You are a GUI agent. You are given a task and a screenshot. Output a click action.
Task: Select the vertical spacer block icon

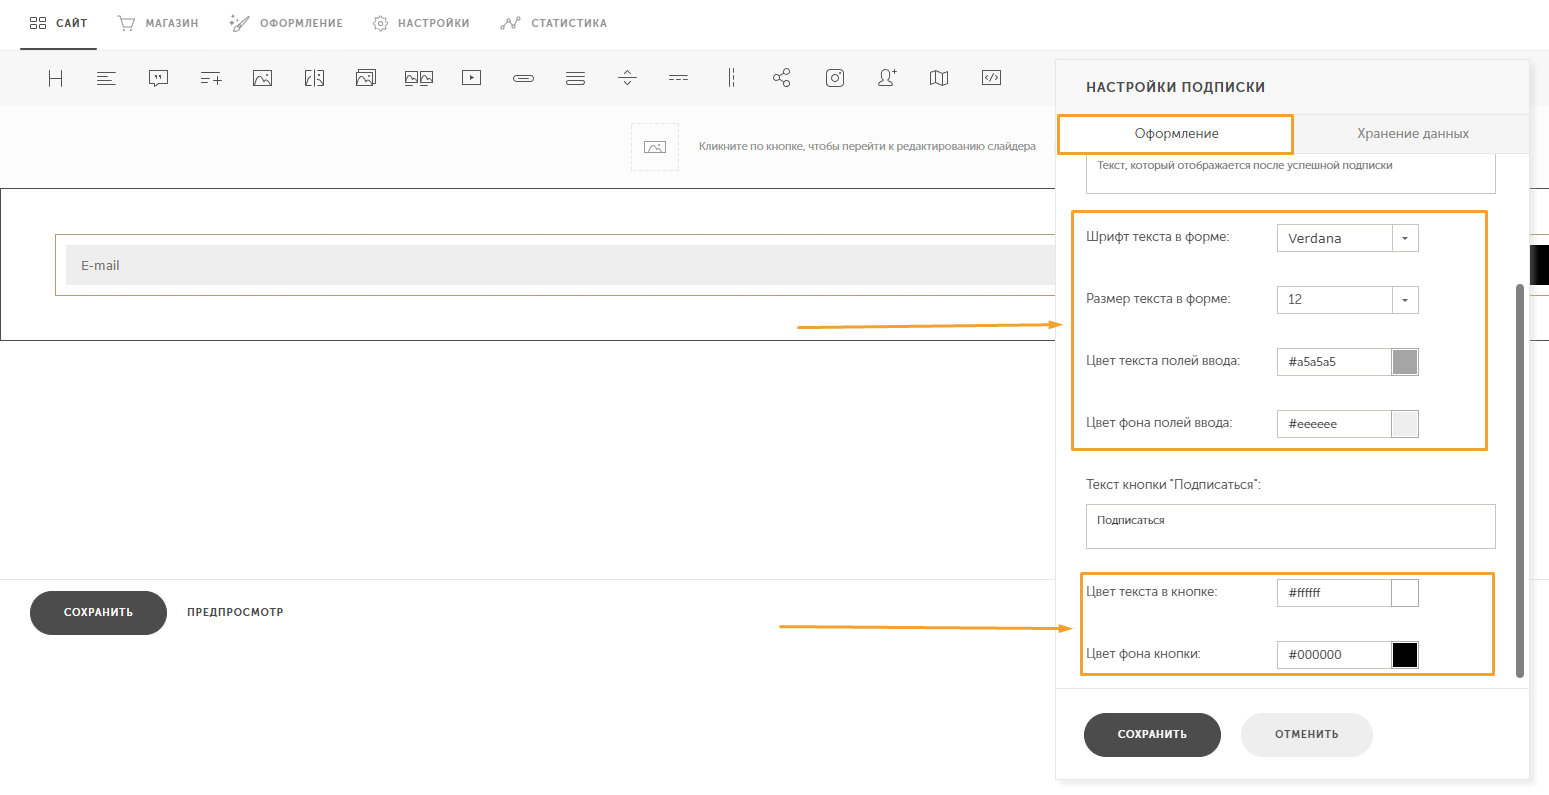pos(627,78)
